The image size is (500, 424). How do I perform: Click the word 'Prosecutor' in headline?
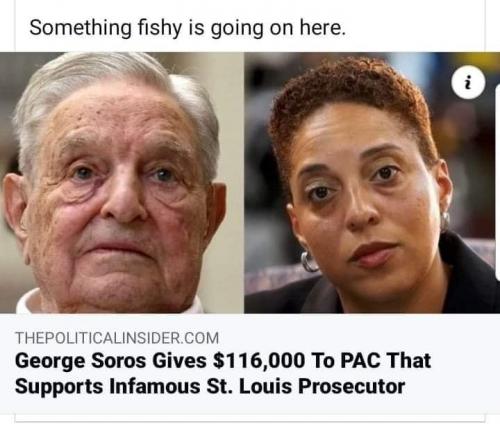click(352, 386)
